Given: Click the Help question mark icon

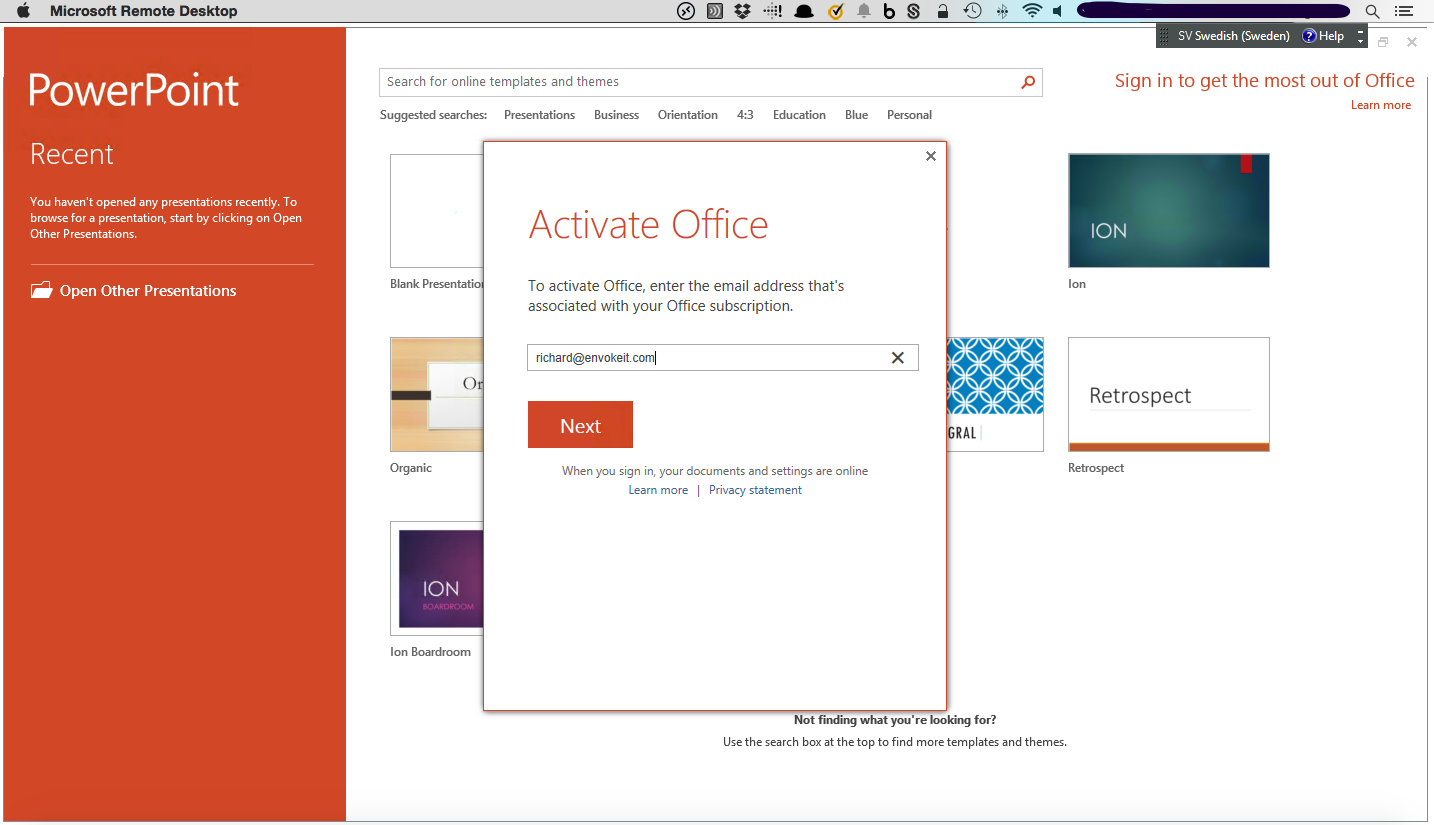Looking at the screenshot, I should pos(1309,36).
